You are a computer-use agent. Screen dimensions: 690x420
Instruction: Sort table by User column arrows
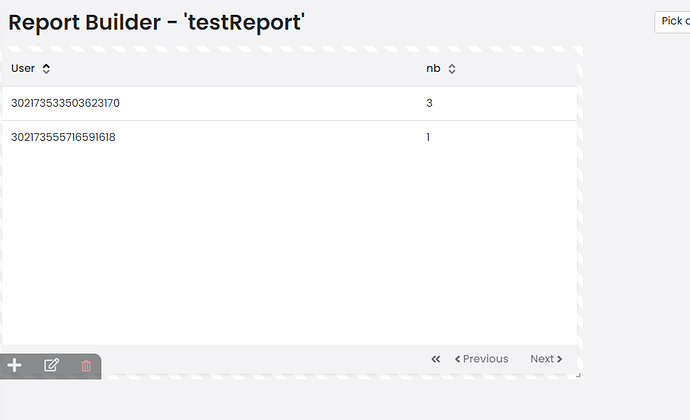tap(46, 69)
